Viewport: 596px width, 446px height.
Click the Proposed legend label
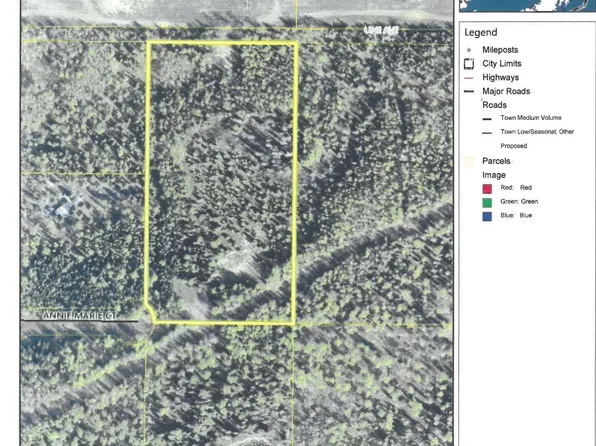514,146
